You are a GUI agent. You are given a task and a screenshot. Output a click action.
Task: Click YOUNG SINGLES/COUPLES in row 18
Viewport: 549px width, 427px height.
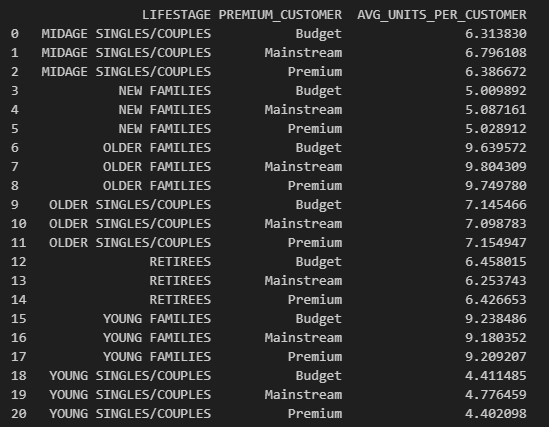coord(130,376)
